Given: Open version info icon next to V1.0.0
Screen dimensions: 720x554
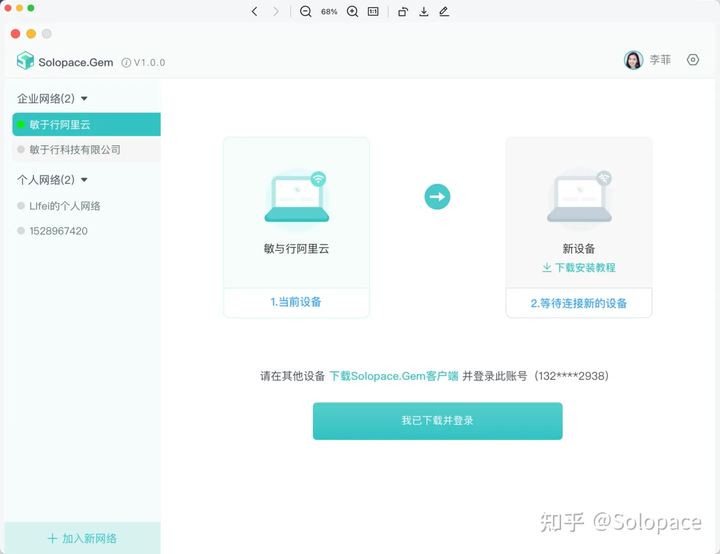Looking at the screenshot, I should [126, 62].
